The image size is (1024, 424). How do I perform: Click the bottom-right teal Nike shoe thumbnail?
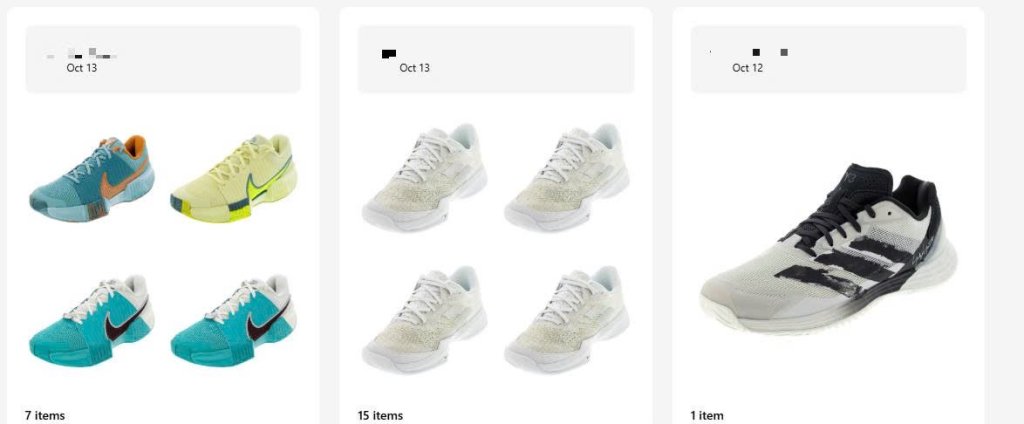234,318
